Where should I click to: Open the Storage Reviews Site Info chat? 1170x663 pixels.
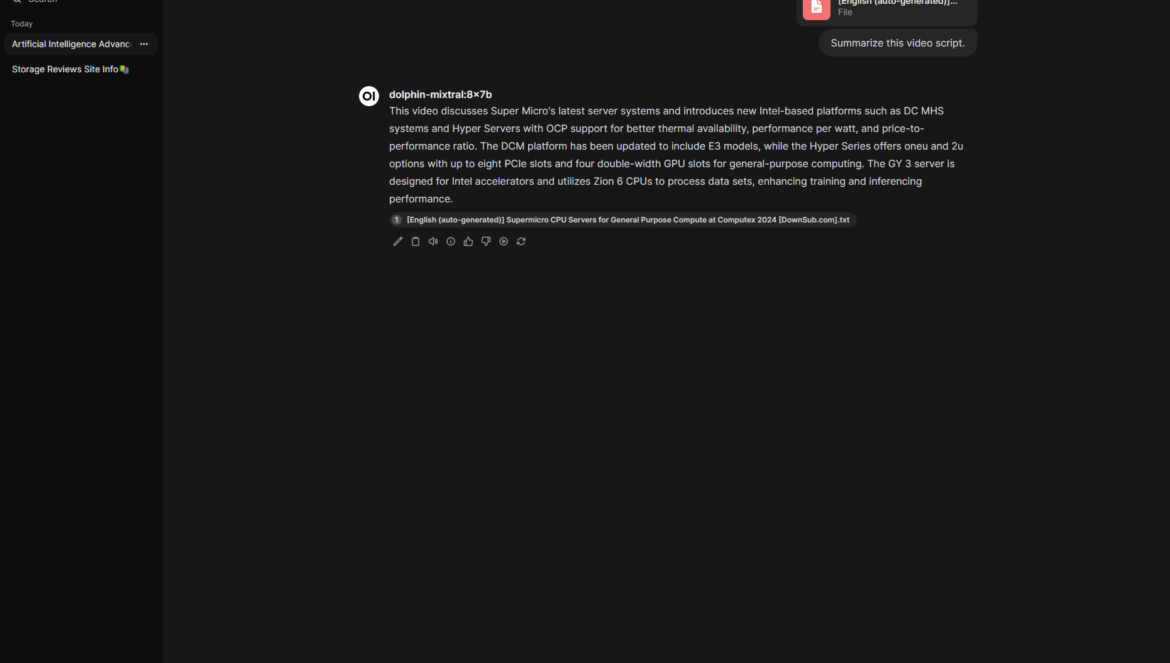[65, 69]
